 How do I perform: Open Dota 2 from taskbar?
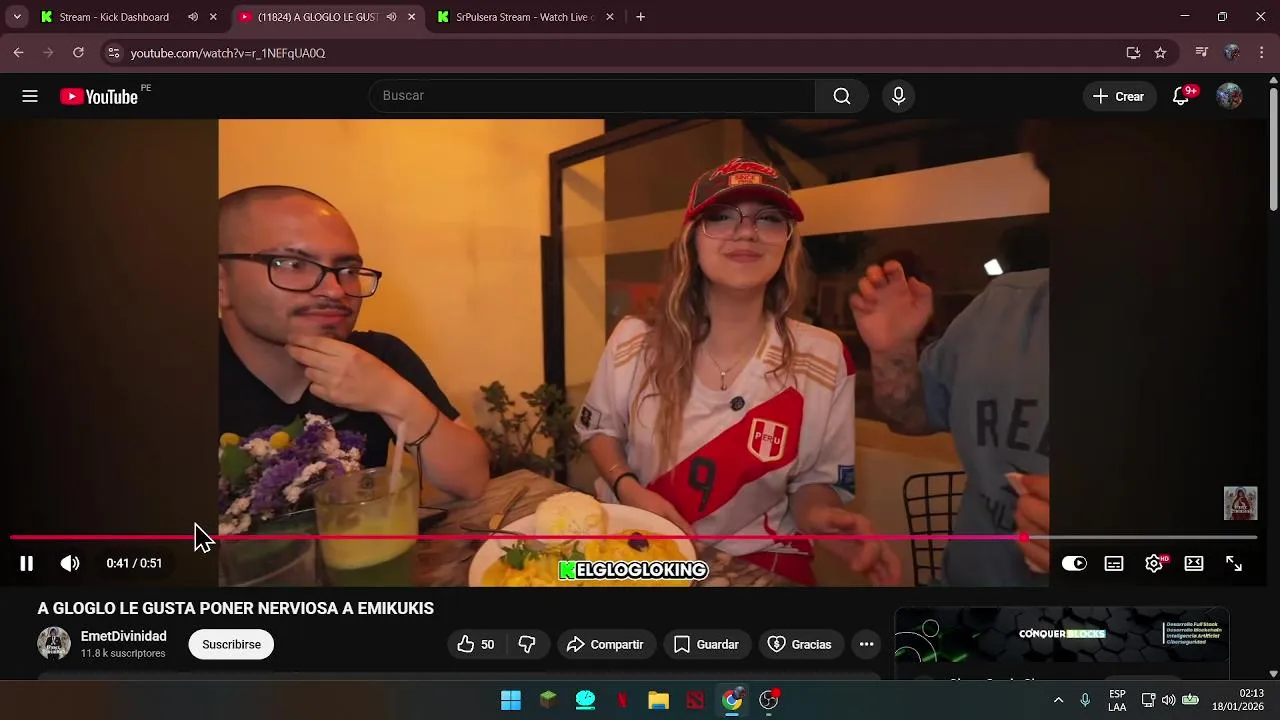pyautogui.click(x=695, y=700)
